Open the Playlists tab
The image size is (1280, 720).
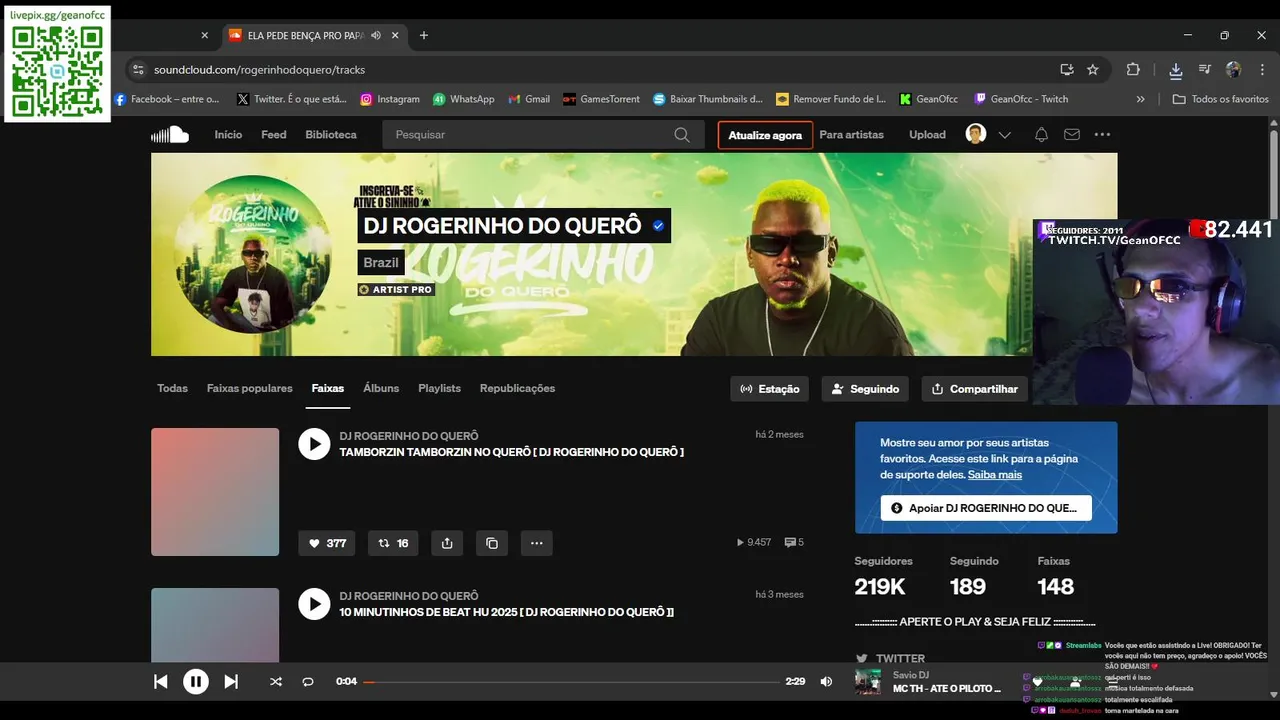(440, 388)
